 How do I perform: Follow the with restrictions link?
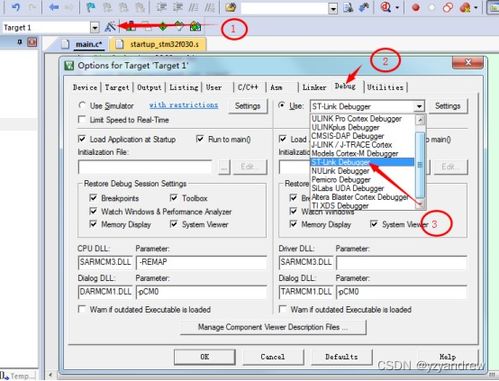pos(184,105)
